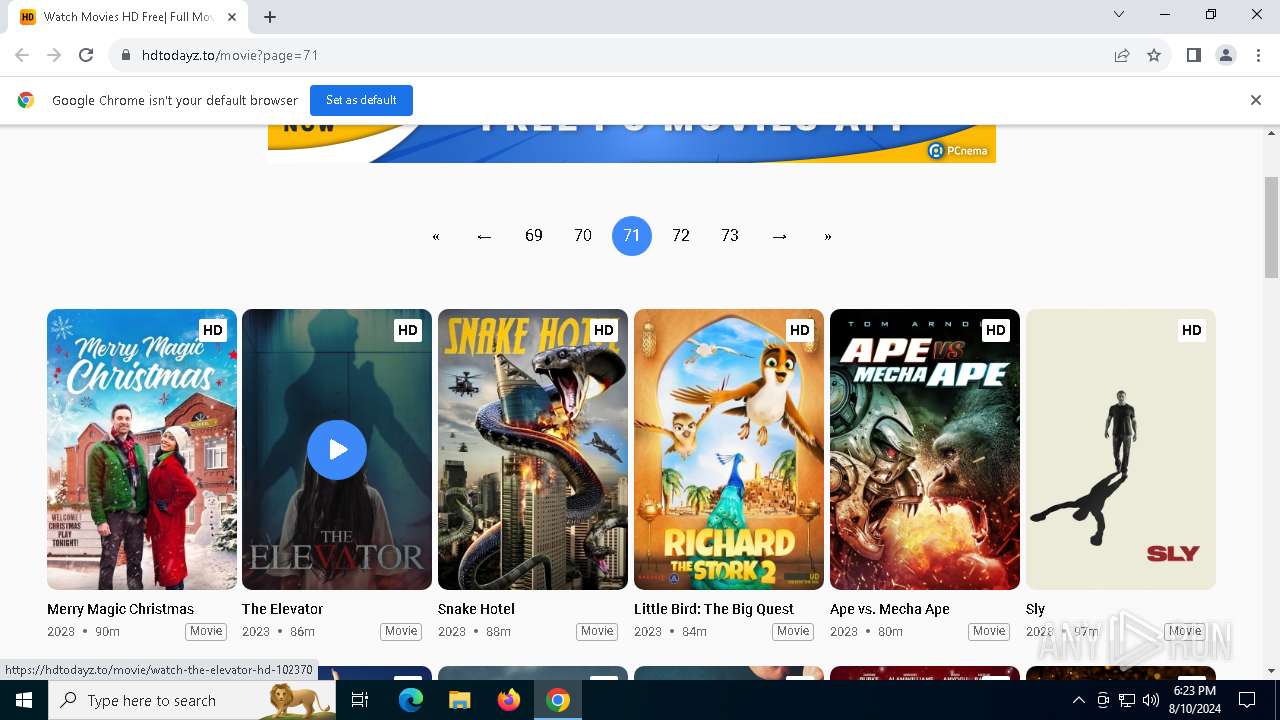Toggle the browser side panel icon
Viewport: 1280px width, 720px height.
click(x=1193, y=55)
